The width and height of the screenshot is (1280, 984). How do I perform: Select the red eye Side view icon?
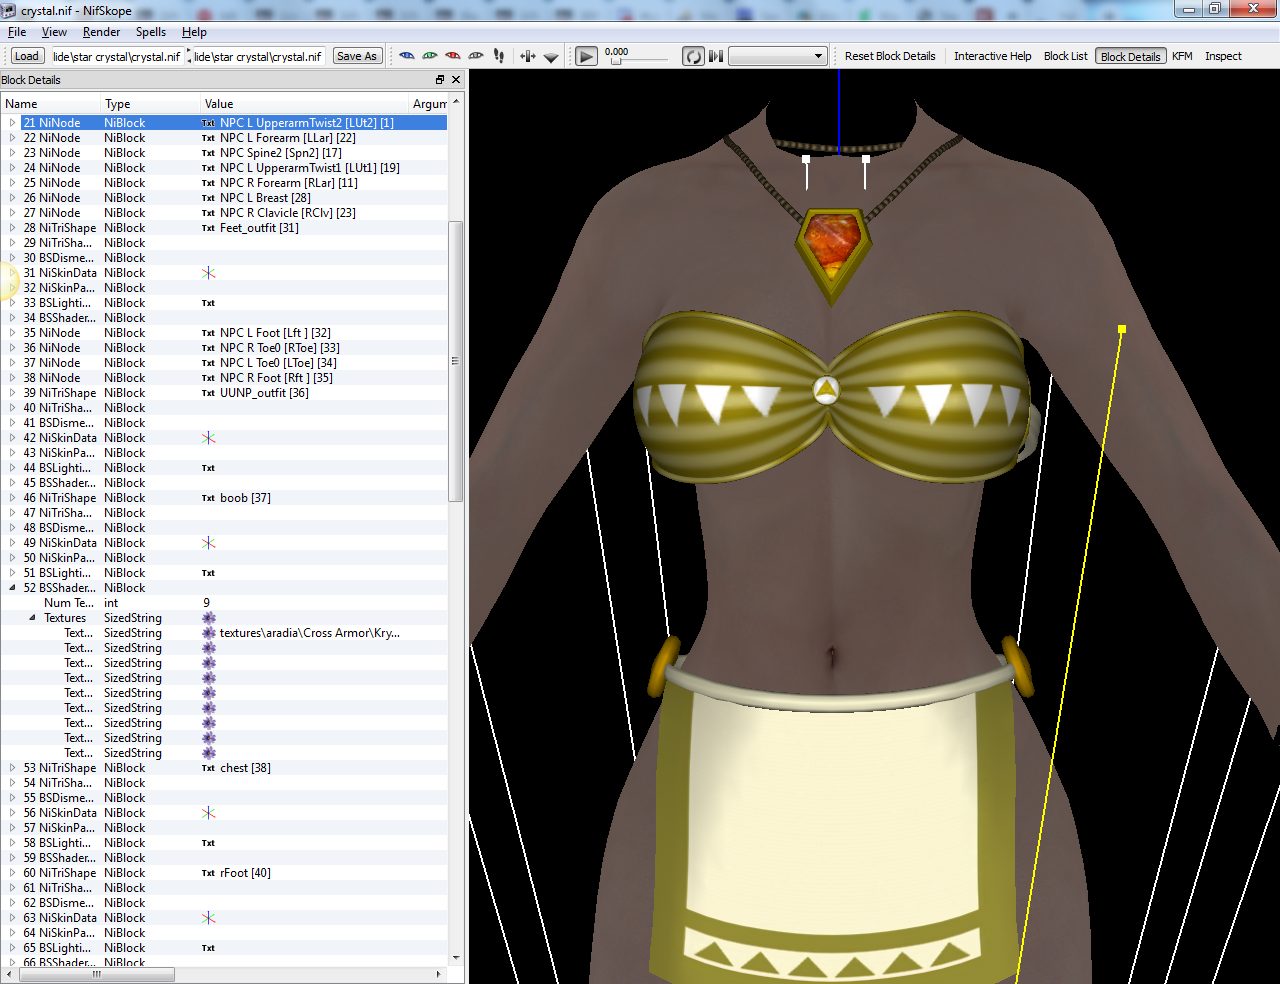453,56
